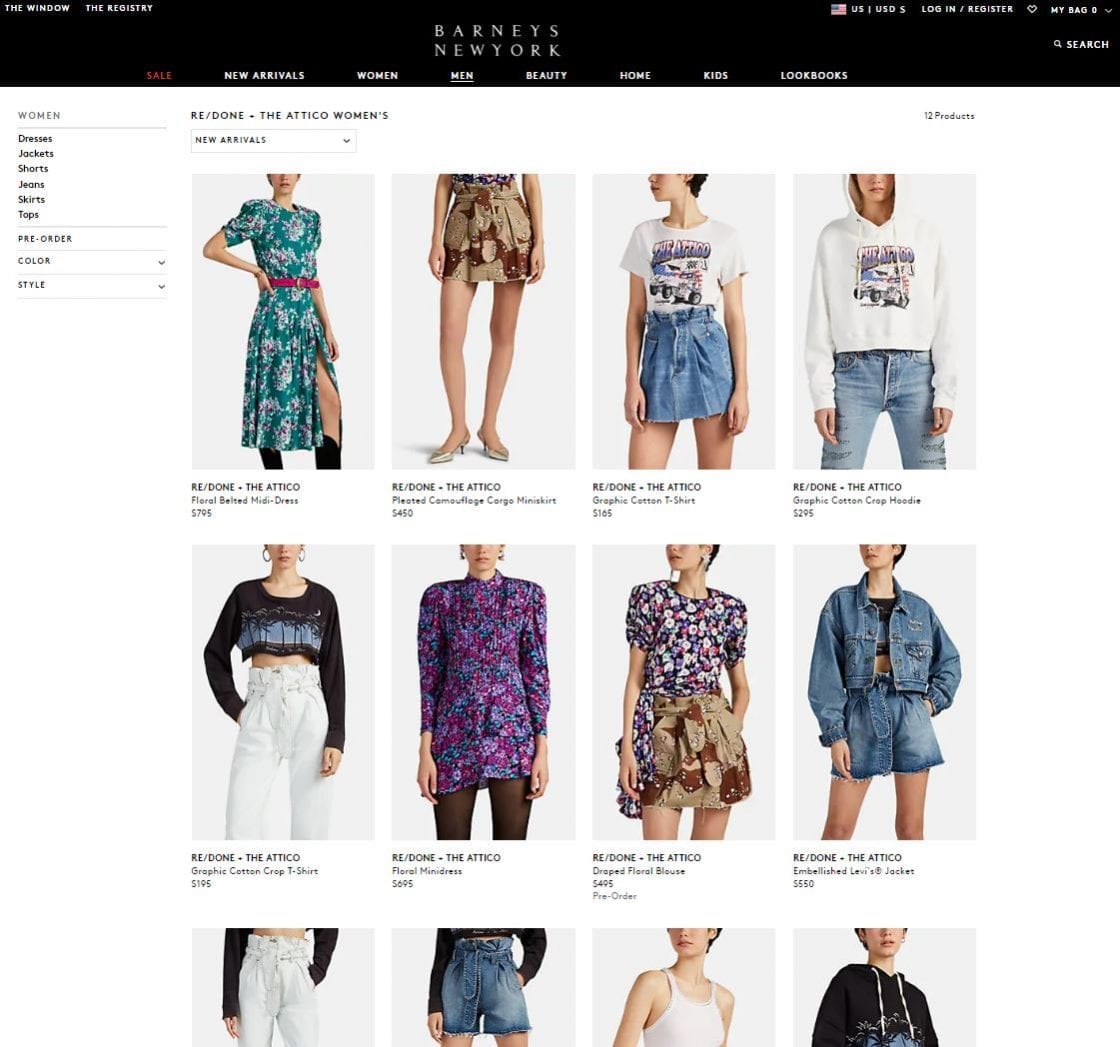Viewport: 1120px width, 1047px height.
Task: Filter by Shorts category
Action: tap(33, 169)
